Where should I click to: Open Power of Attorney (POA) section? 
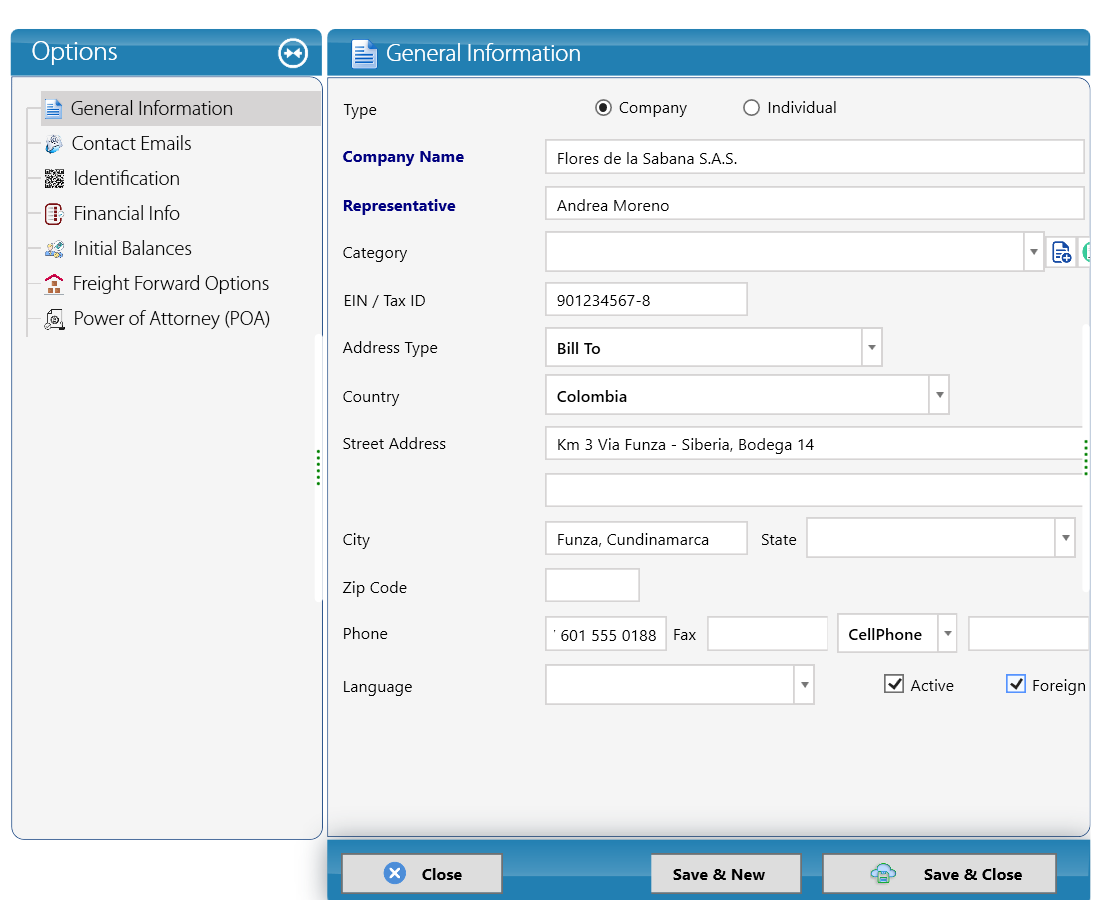[x=172, y=319]
